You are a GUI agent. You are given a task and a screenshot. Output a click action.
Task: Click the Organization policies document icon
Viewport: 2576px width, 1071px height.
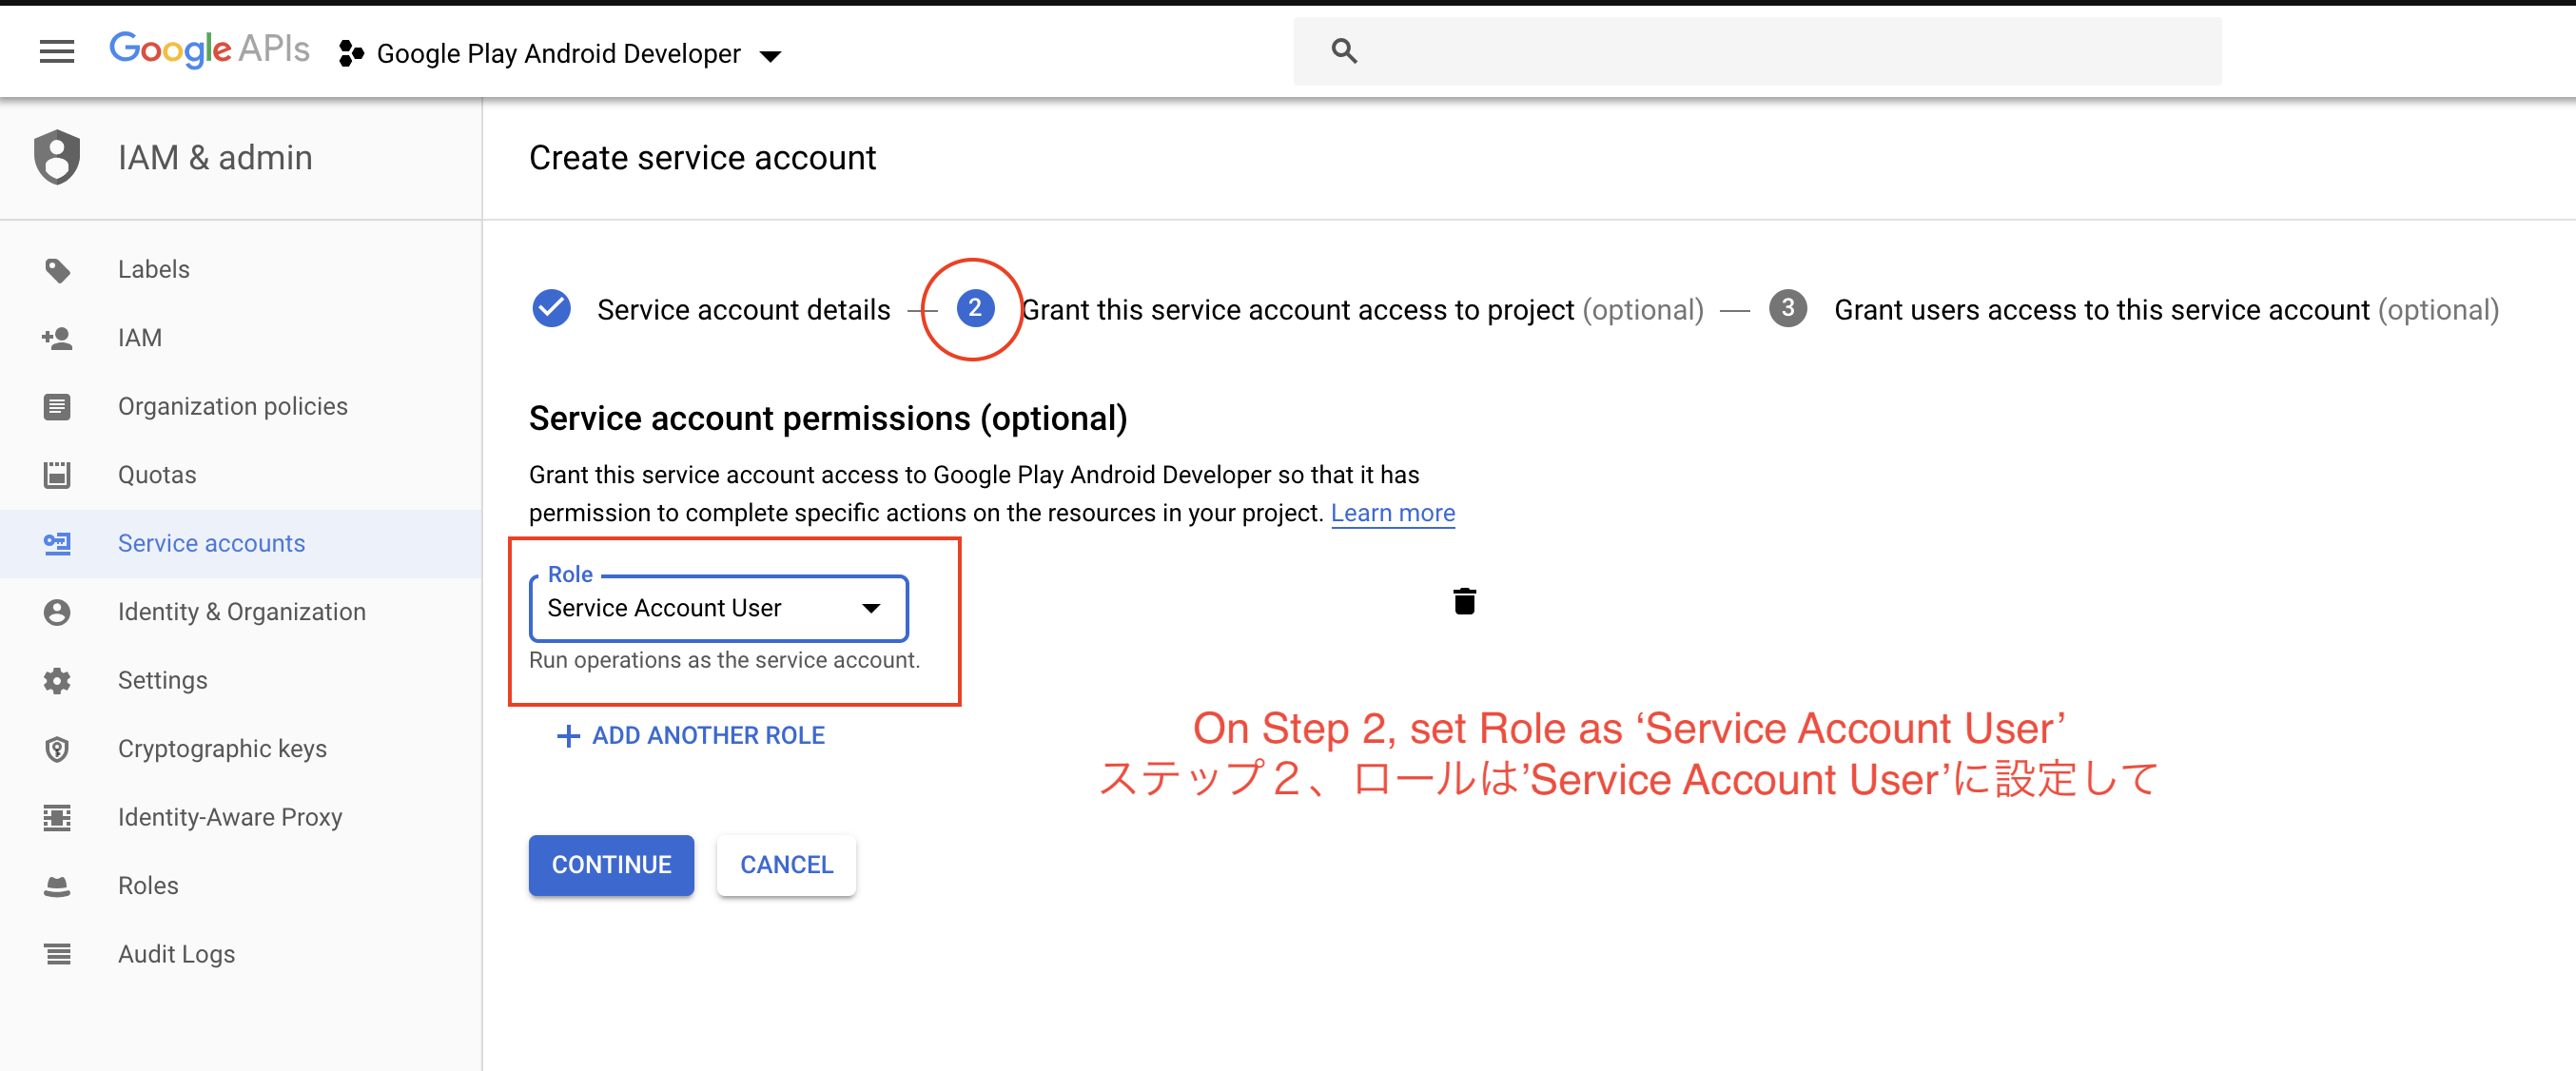(57, 407)
